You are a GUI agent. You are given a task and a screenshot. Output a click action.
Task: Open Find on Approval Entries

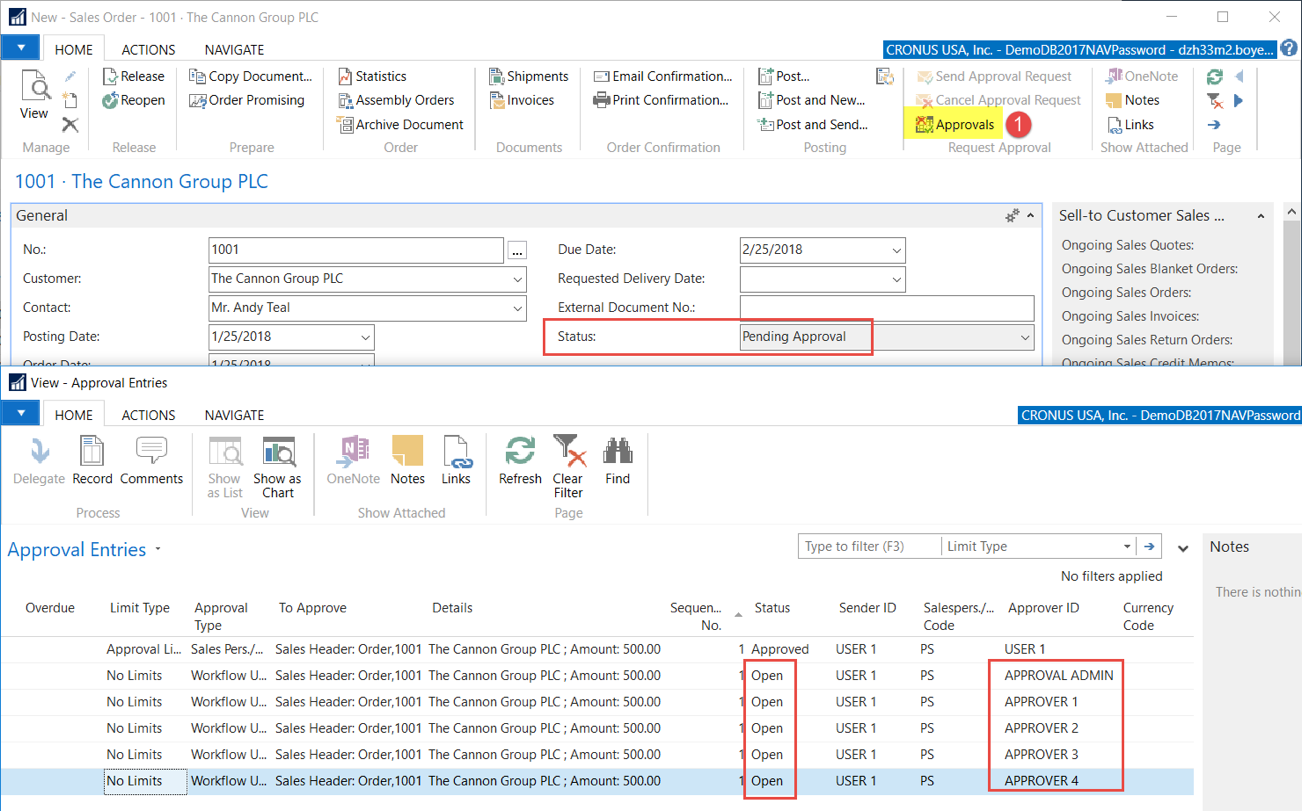point(617,462)
